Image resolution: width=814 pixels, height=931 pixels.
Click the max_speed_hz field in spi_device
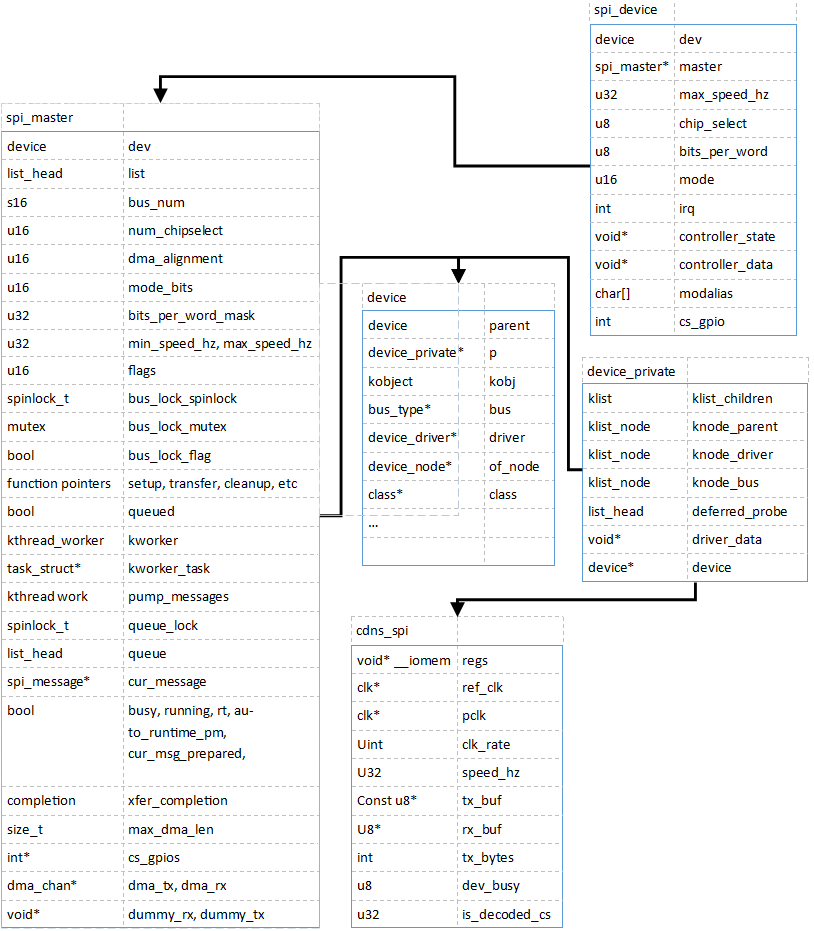point(724,94)
